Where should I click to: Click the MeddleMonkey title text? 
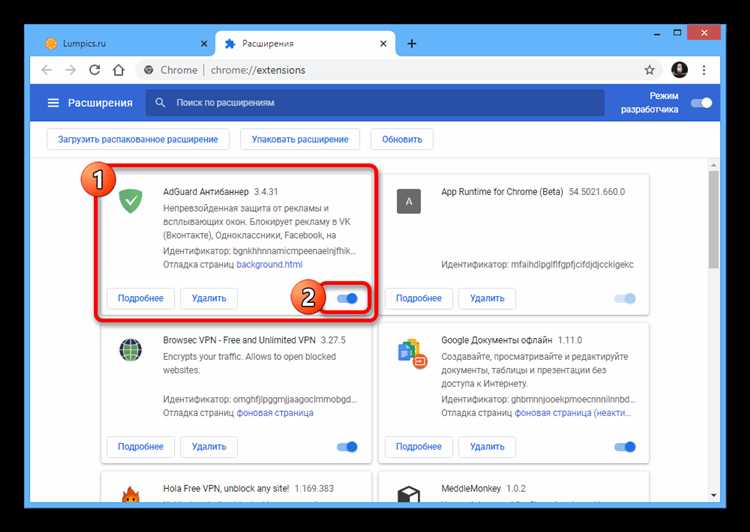point(471,488)
